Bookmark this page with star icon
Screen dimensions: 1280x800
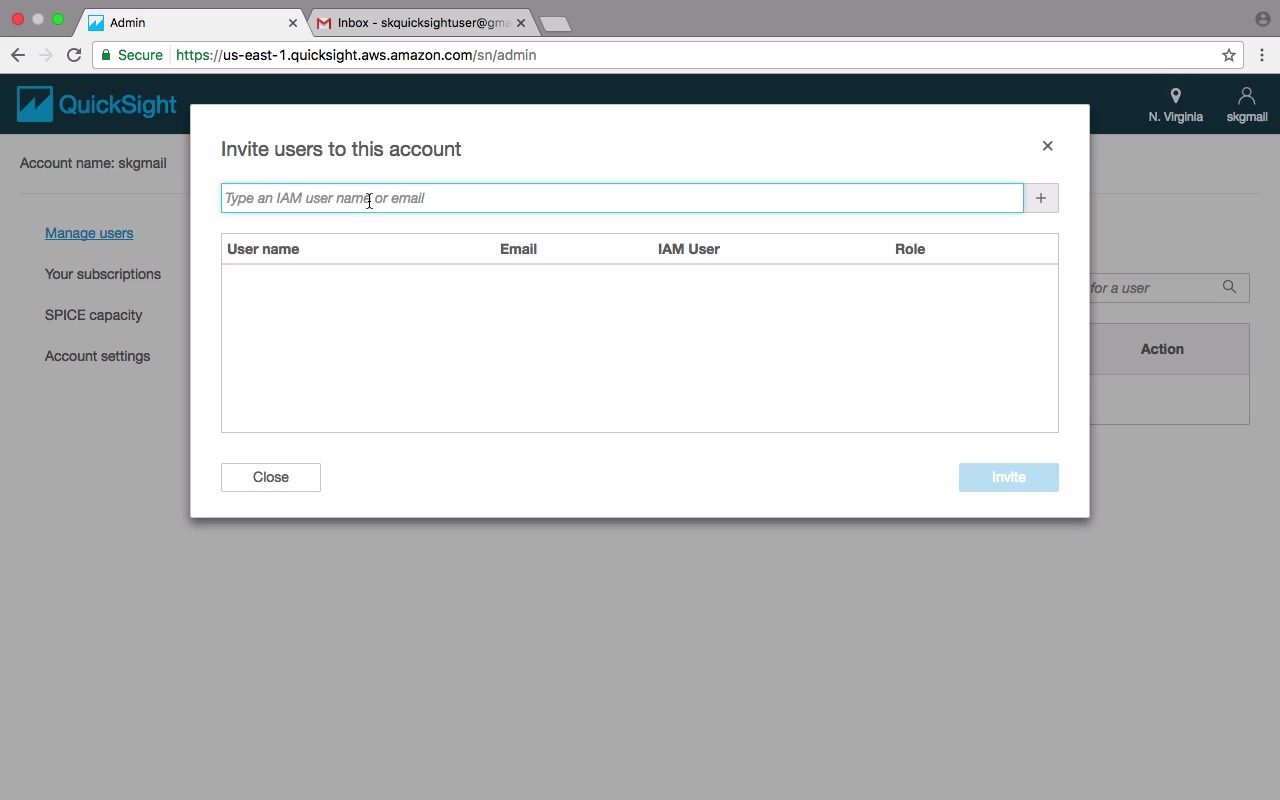click(1229, 55)
